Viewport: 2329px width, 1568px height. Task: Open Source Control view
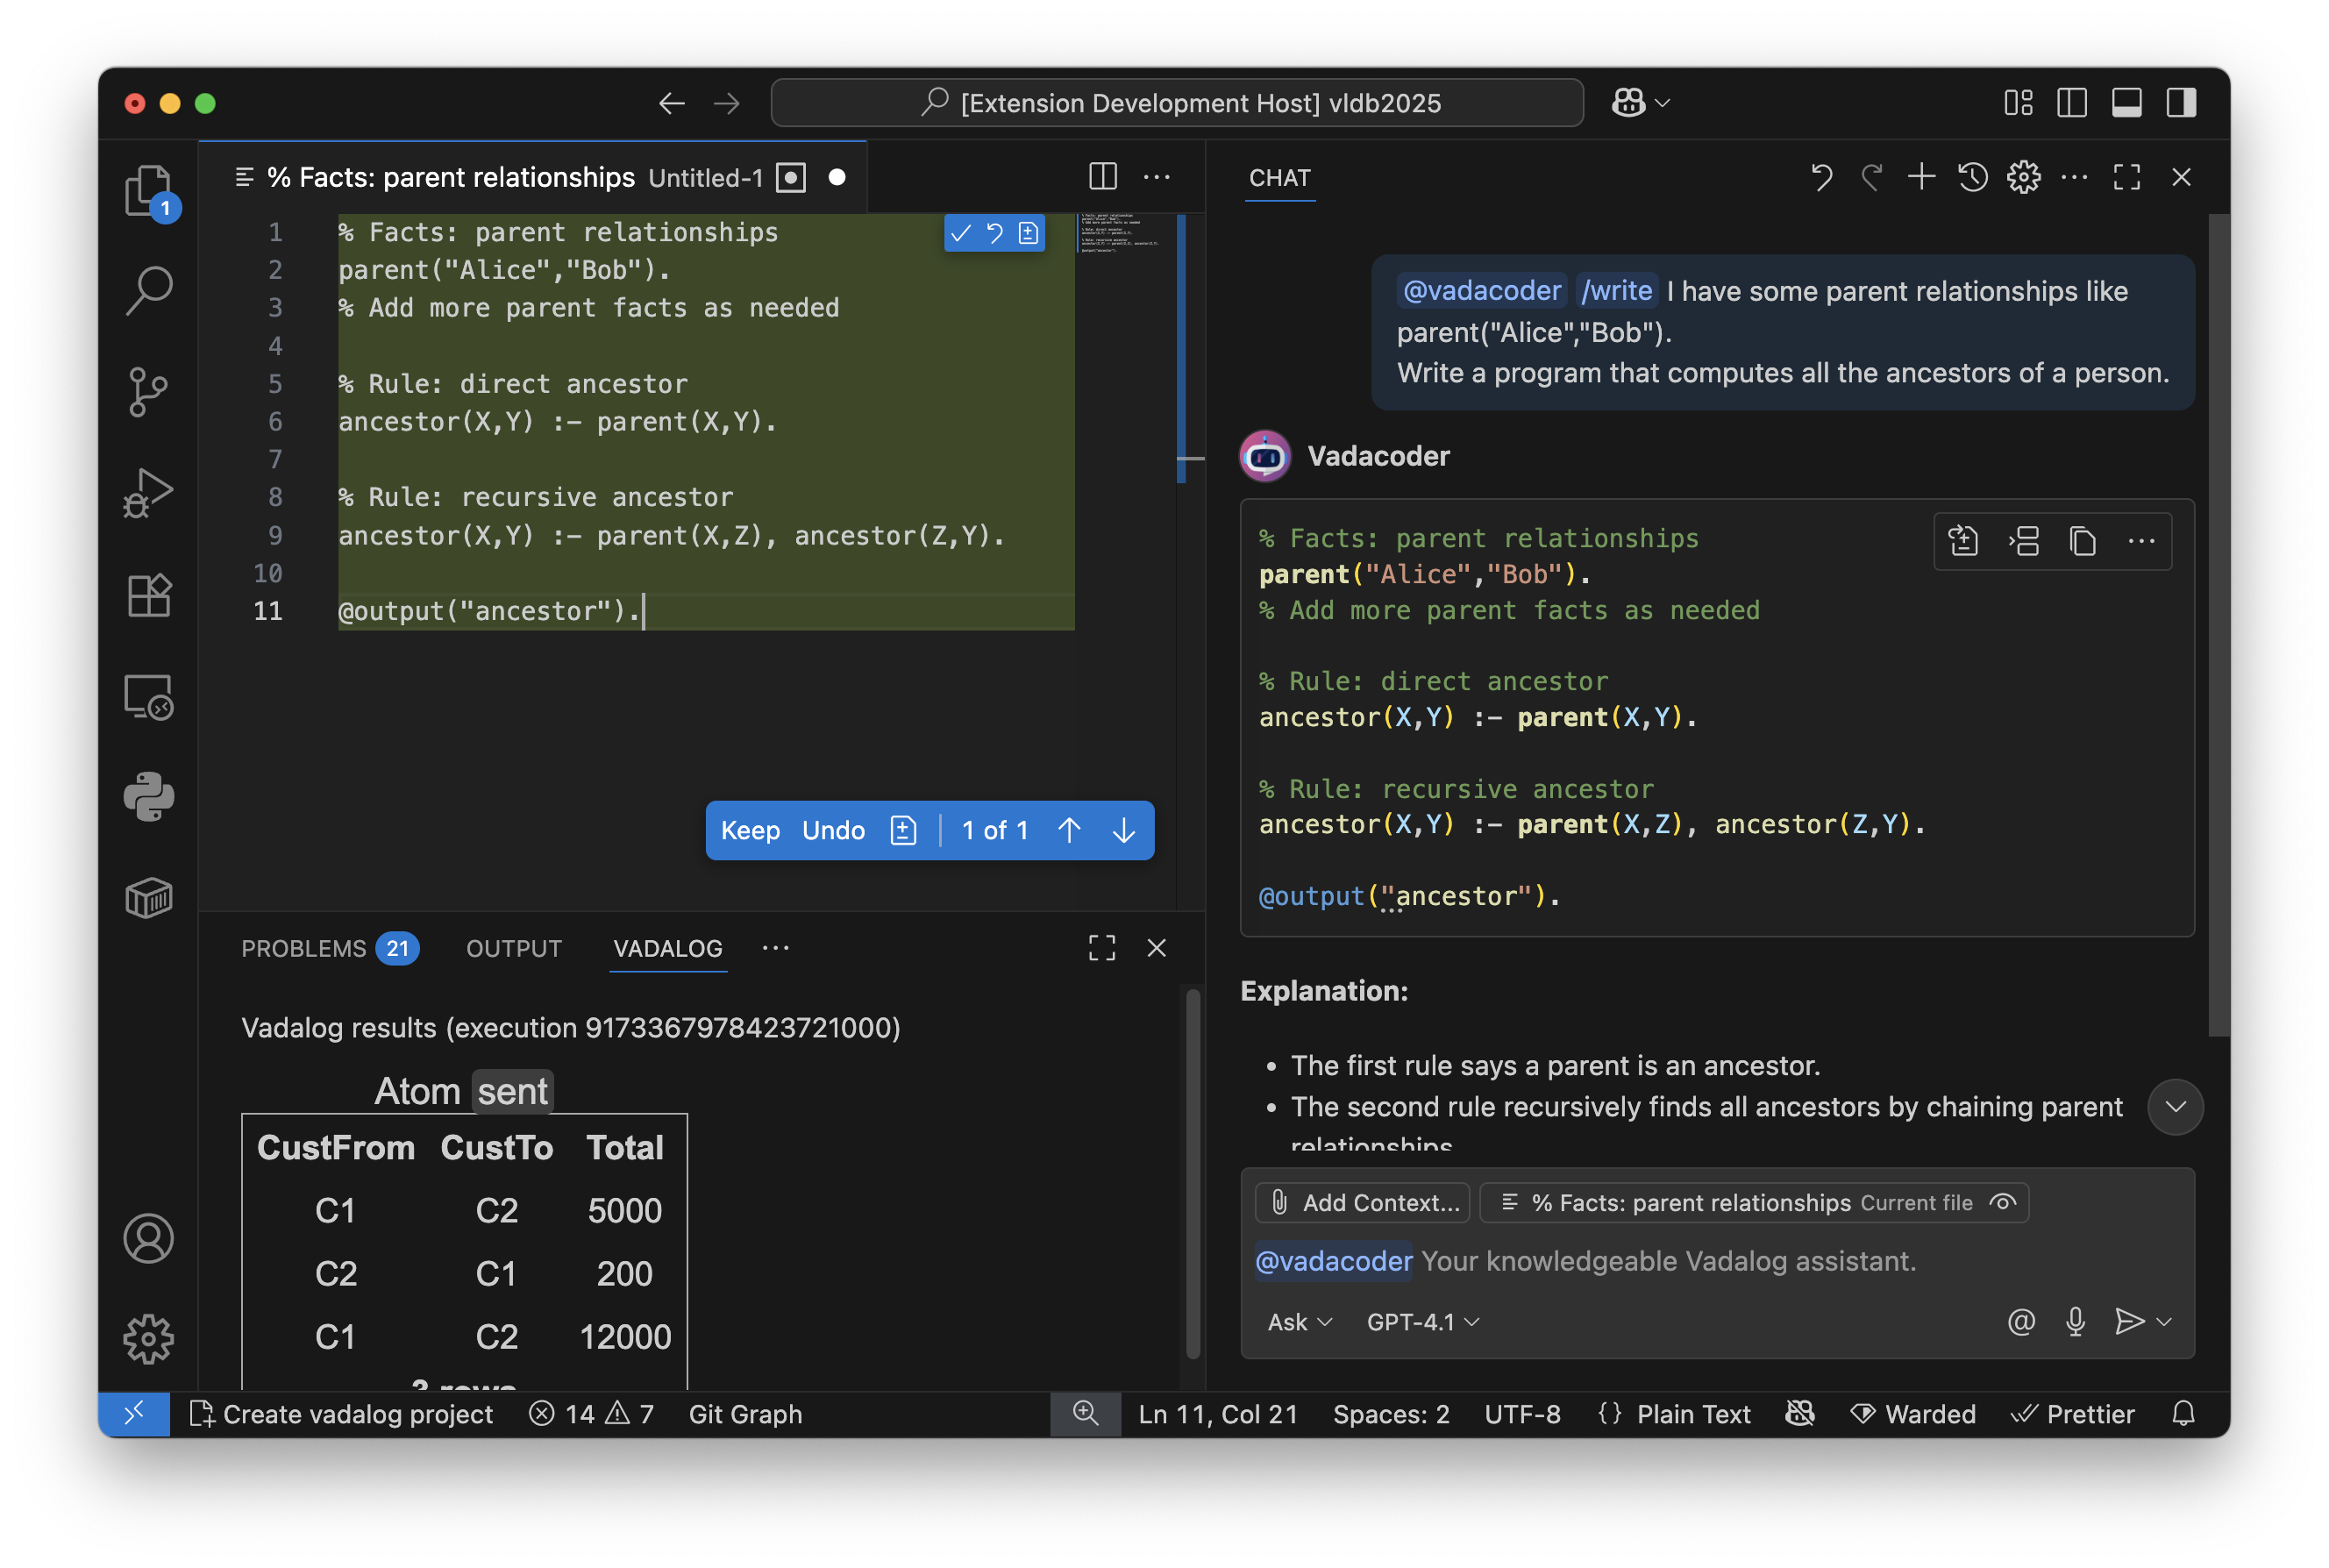(148, 391)
